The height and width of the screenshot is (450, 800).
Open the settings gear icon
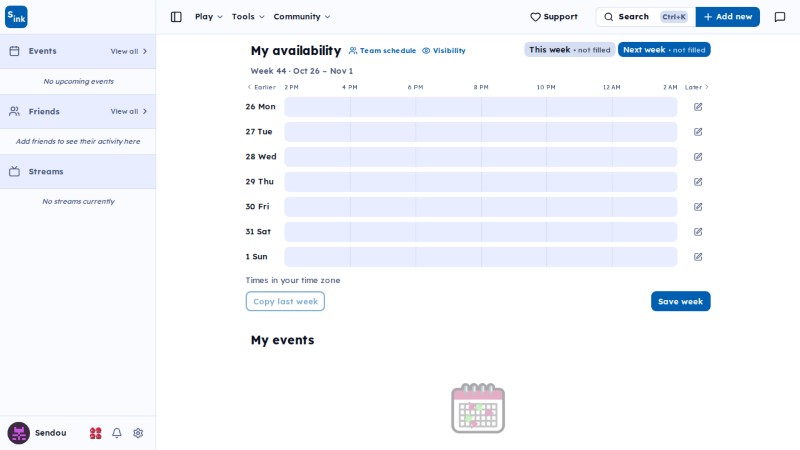coord(138,433)
